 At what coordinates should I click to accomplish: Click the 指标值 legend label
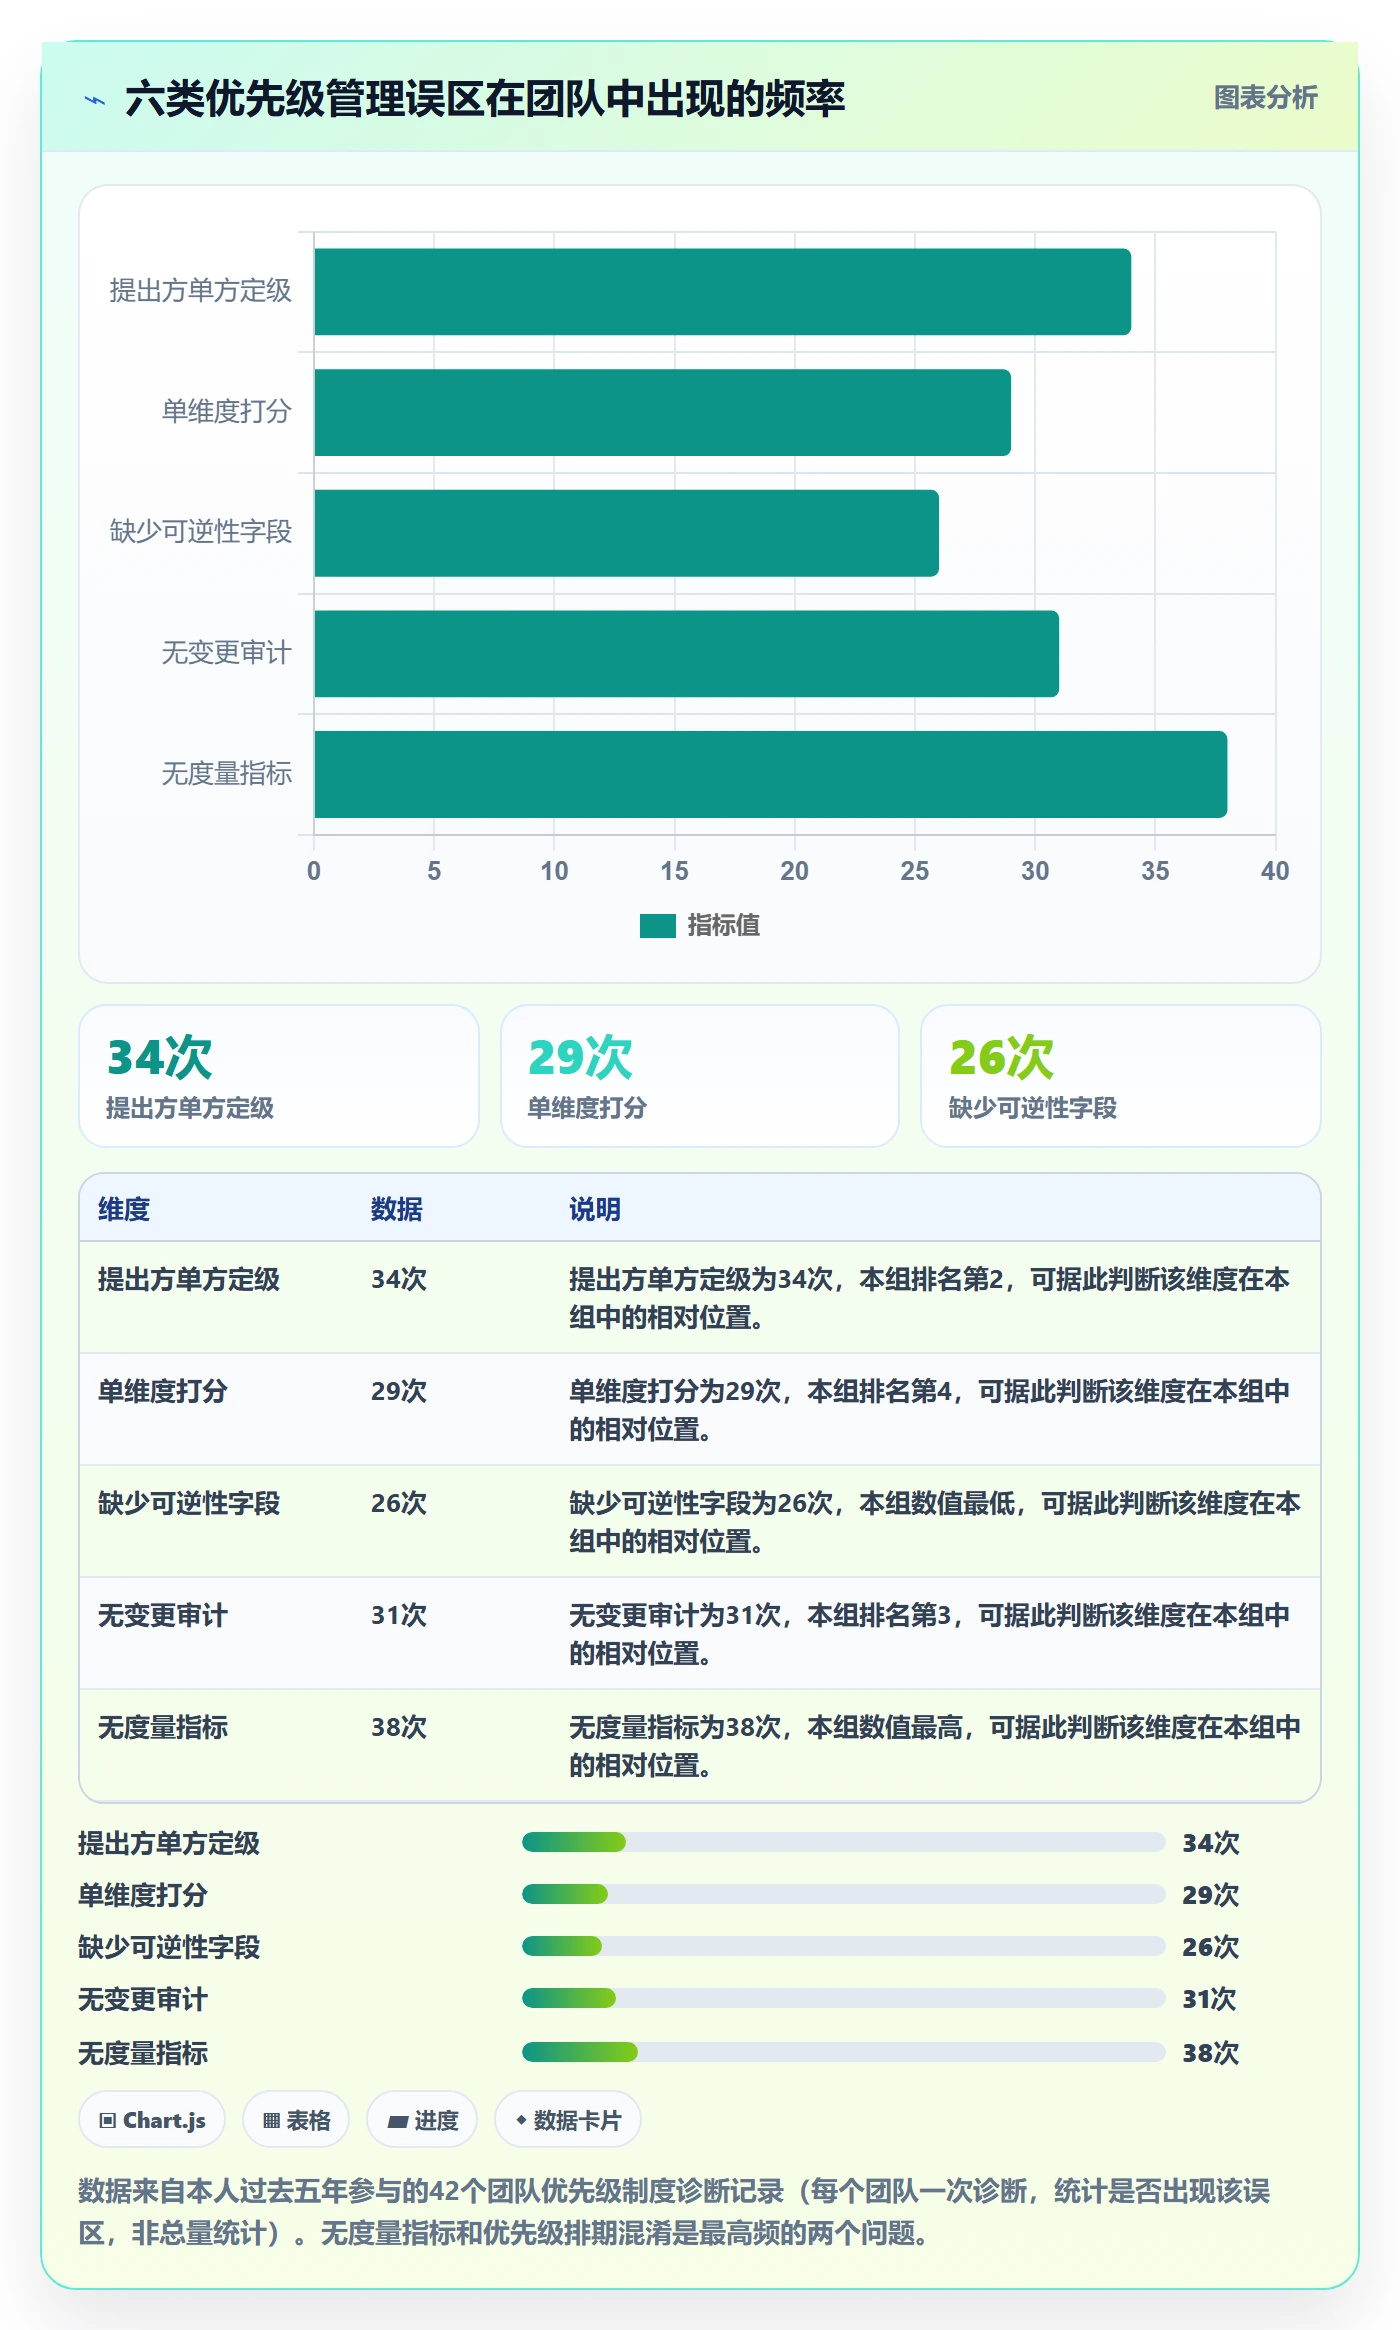(x=723, y=926)
